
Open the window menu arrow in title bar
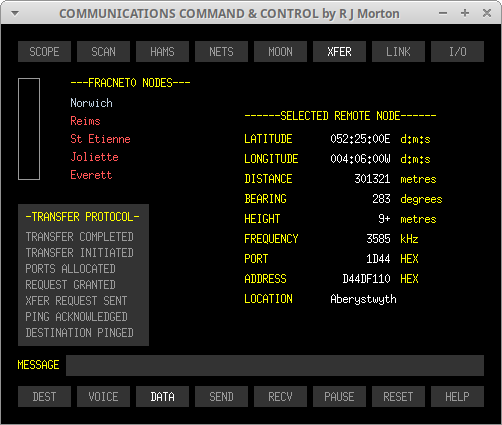(x=15, y=14)
